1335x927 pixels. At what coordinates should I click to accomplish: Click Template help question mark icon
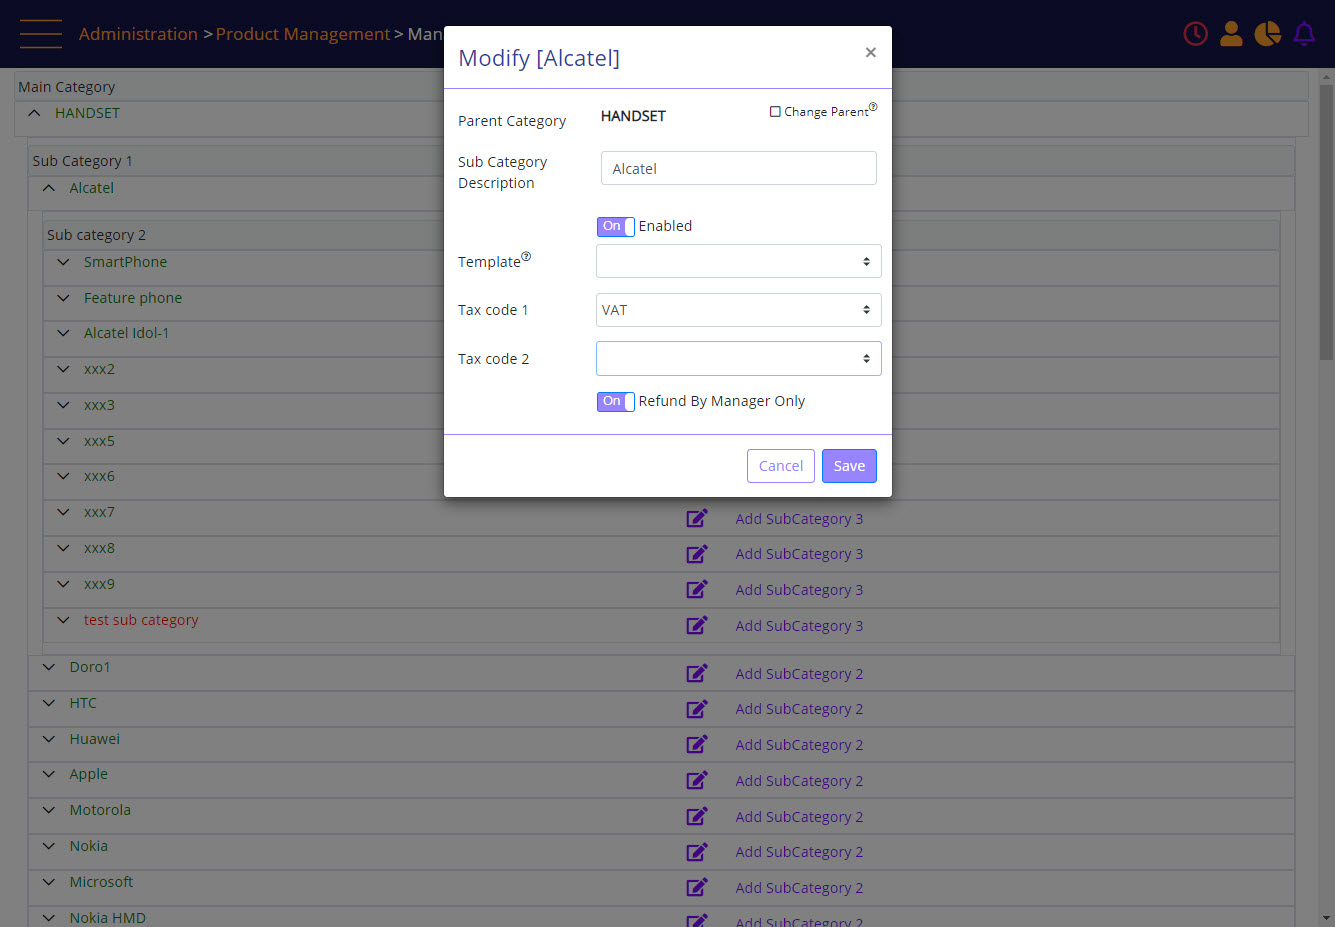[x=526, y=256]
